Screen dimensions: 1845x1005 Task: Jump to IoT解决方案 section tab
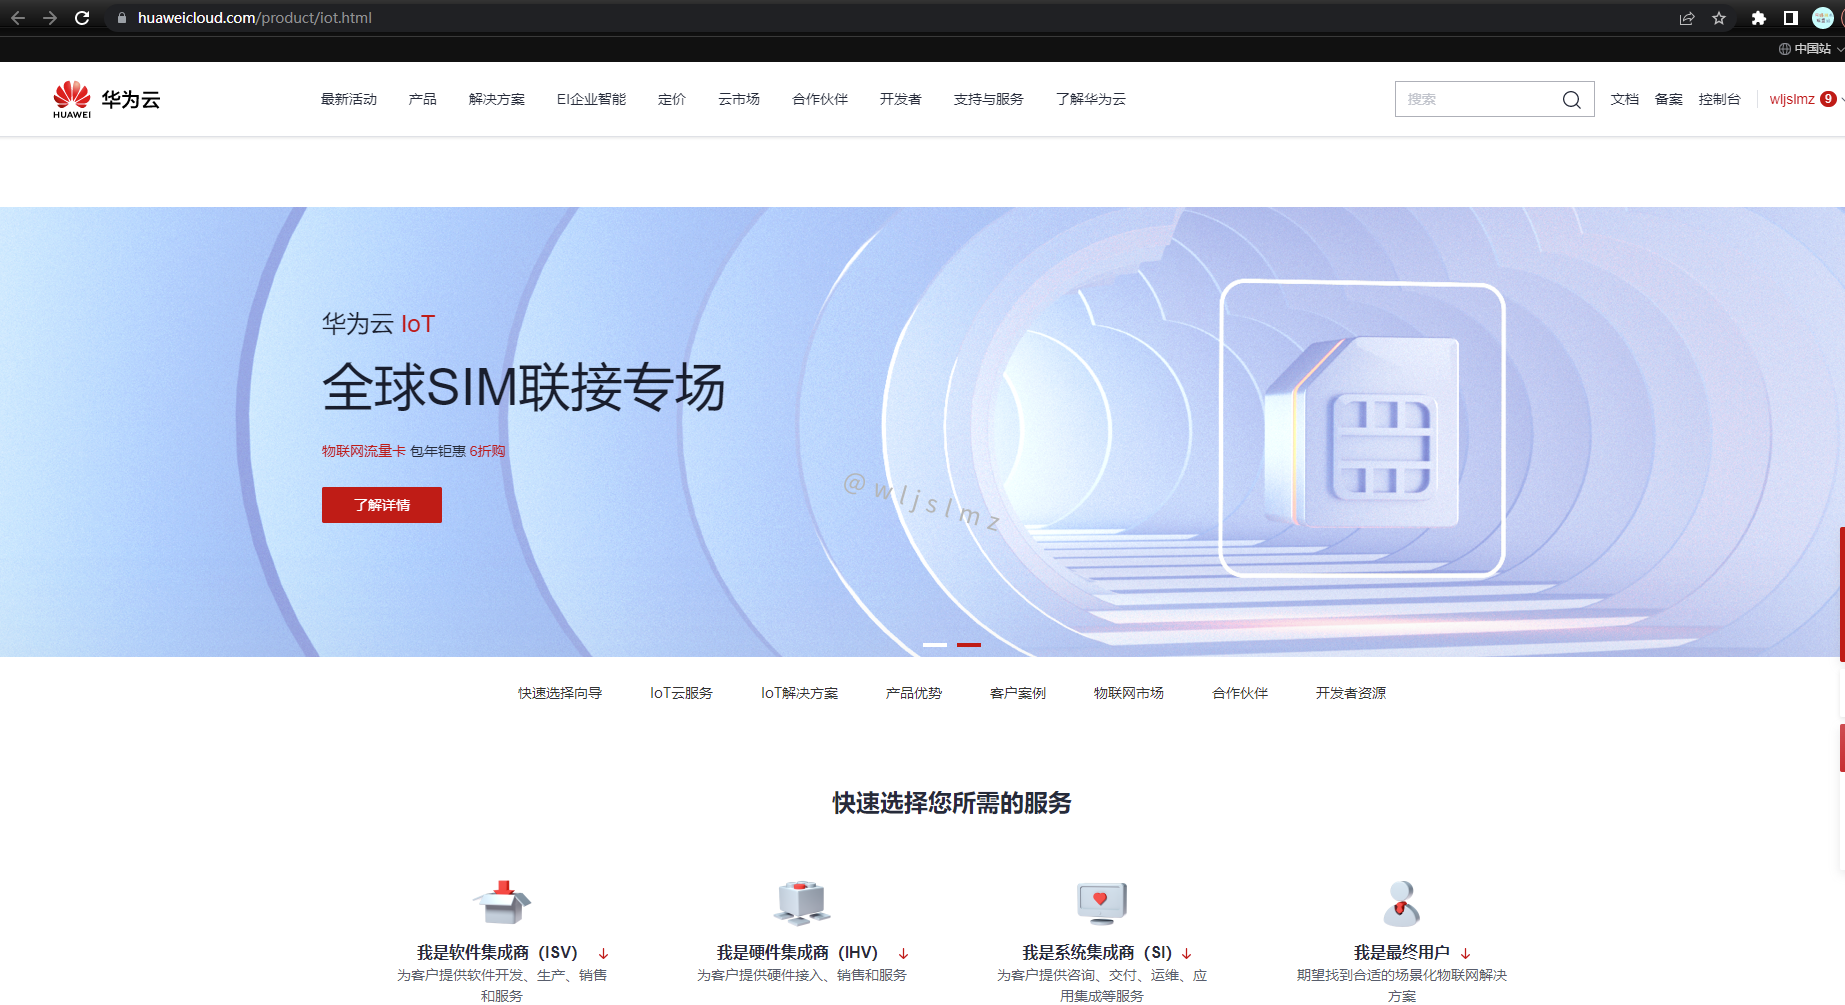(799, 693)
